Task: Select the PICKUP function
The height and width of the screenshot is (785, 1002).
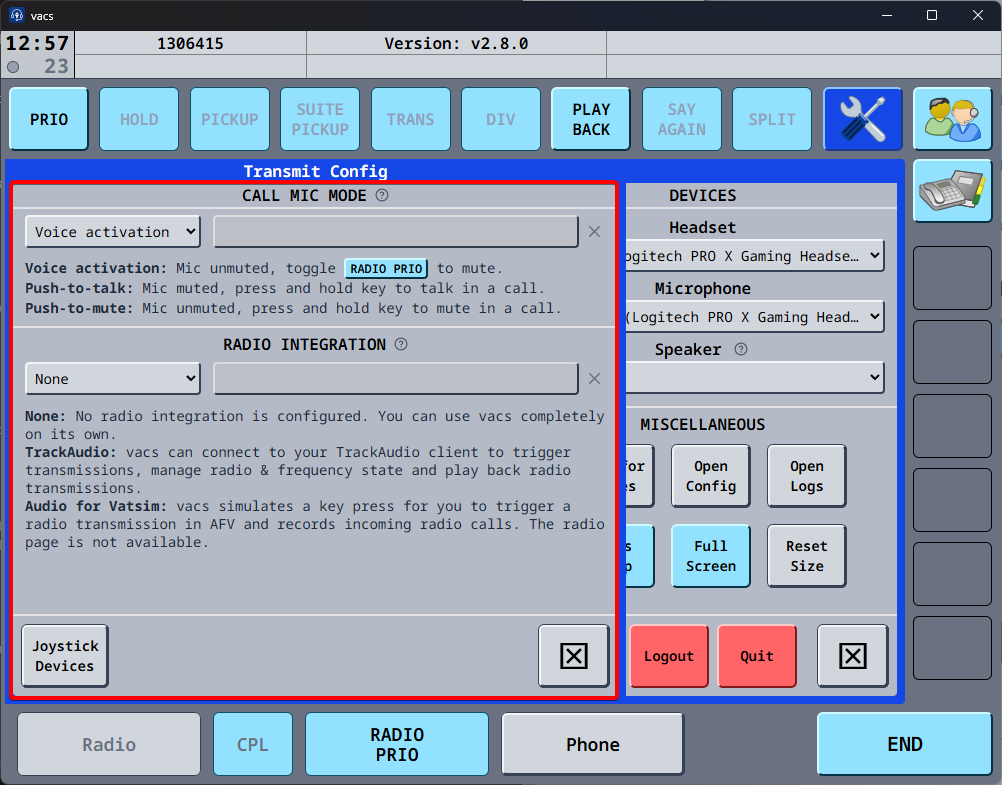Action: 229,119
